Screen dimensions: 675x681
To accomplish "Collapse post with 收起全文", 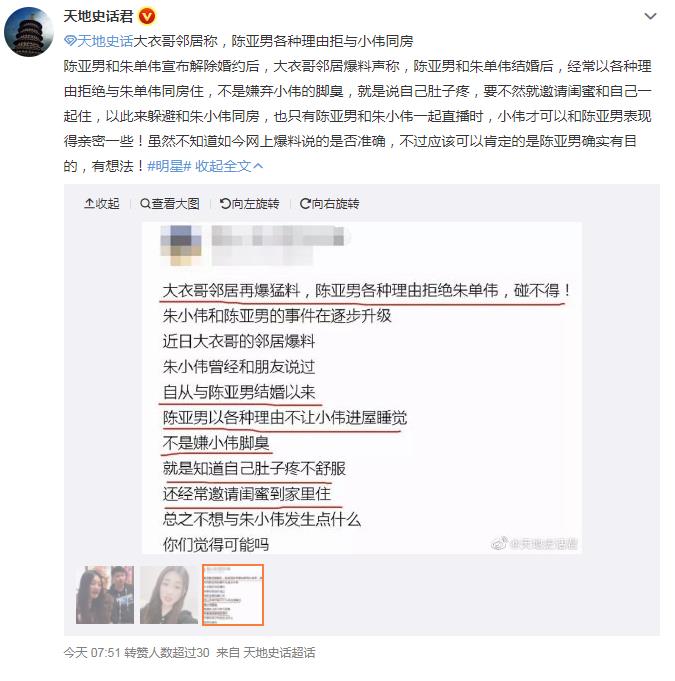I will pos(229,166).
